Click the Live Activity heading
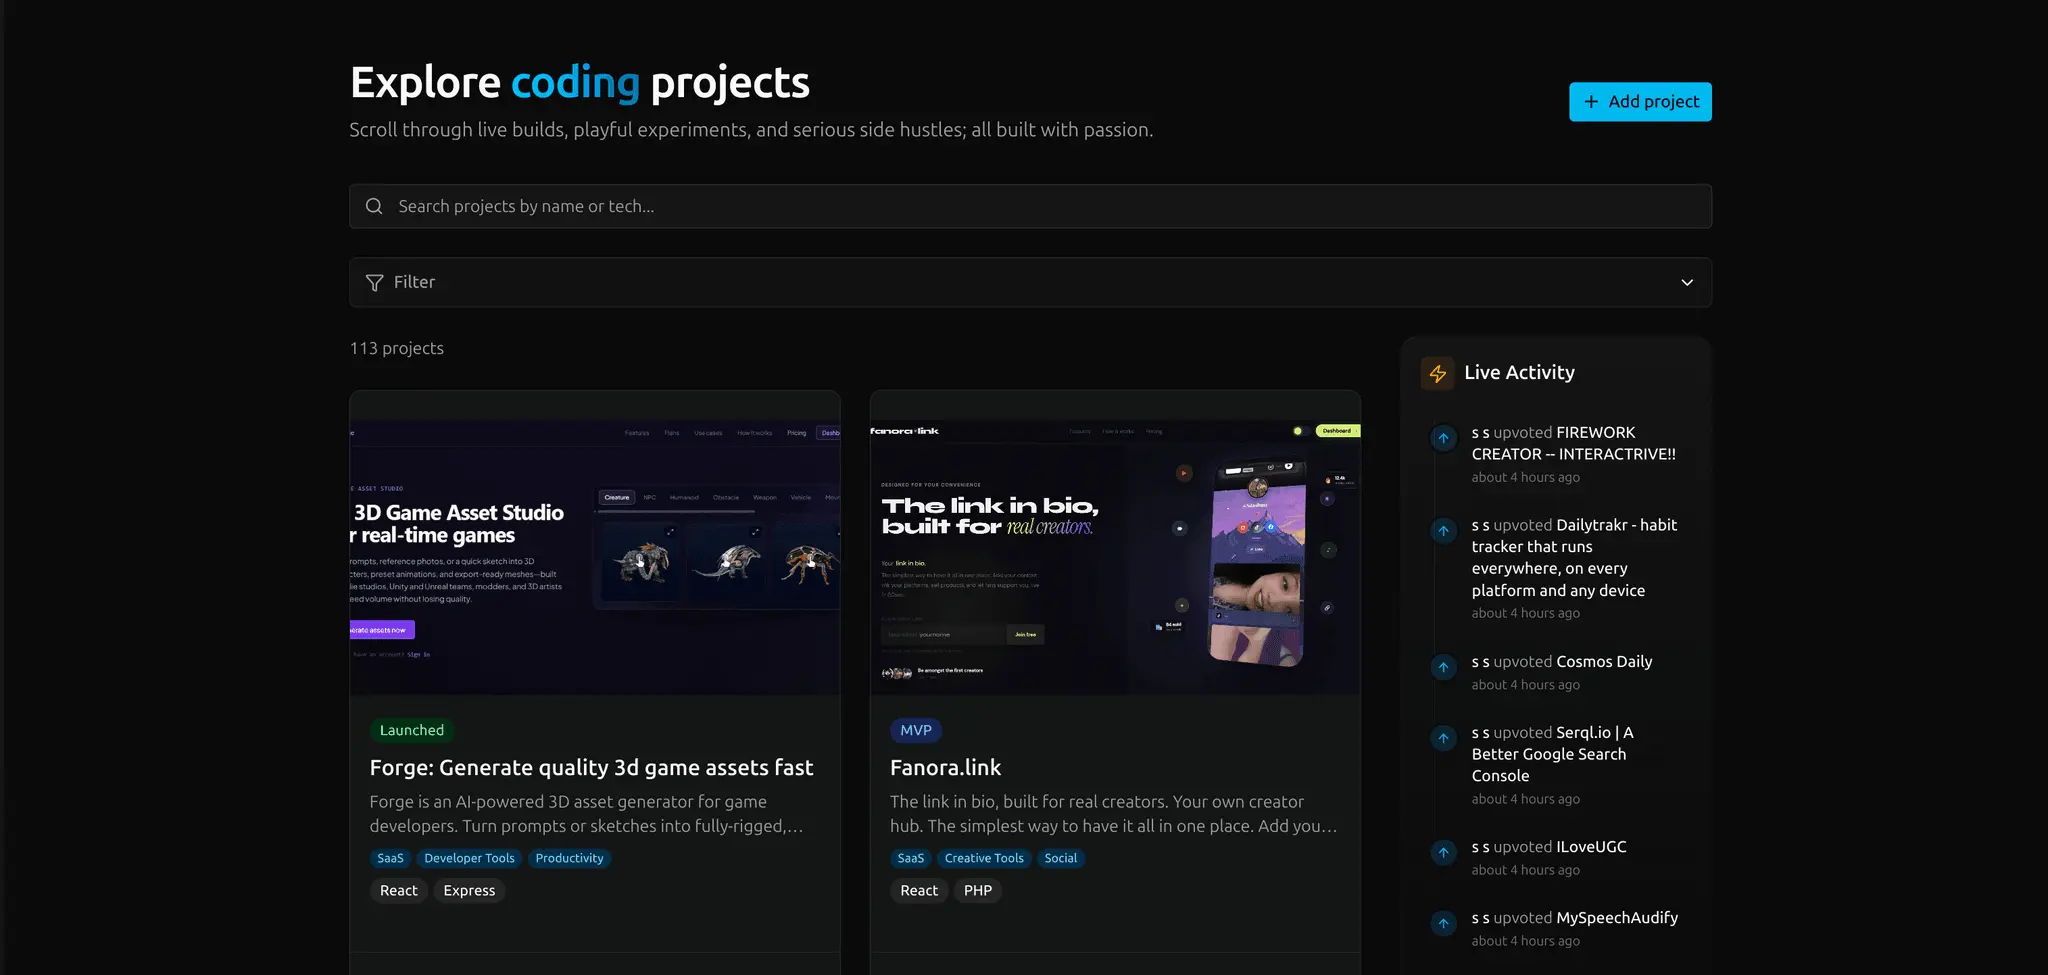Image resolution: width=2048 pixels, height=975 pixels. [1519, 372]
